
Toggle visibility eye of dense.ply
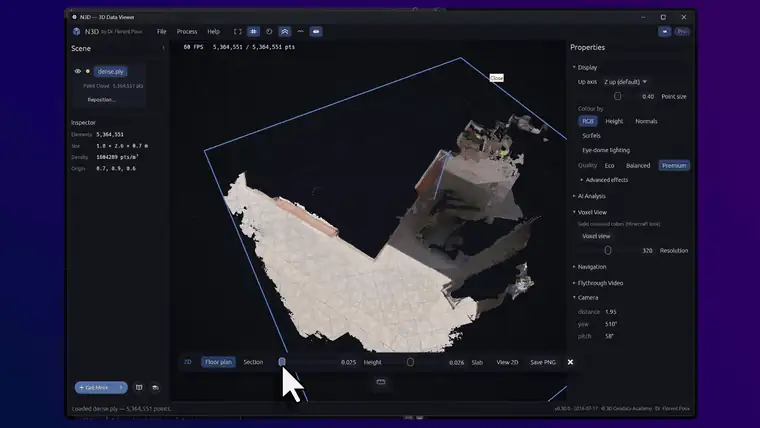(x=78, y=71)
